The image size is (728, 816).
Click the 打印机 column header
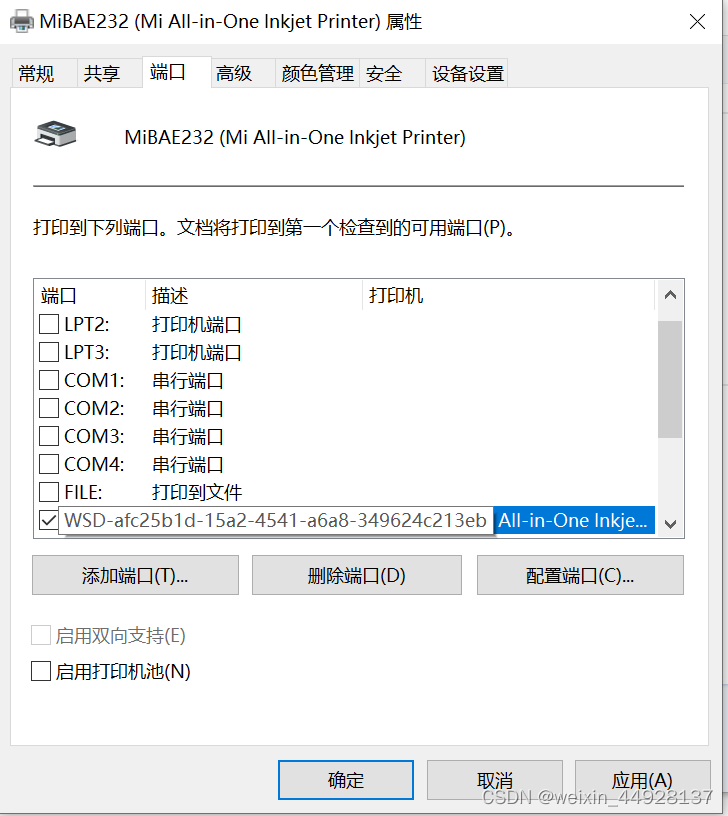[x=508, y=296]
